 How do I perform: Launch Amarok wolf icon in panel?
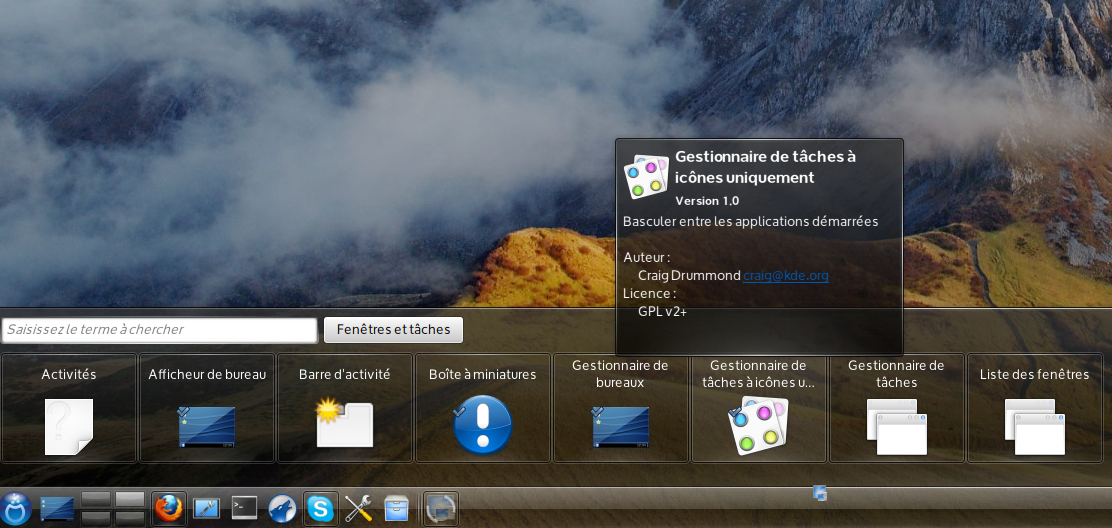(282, 509)
